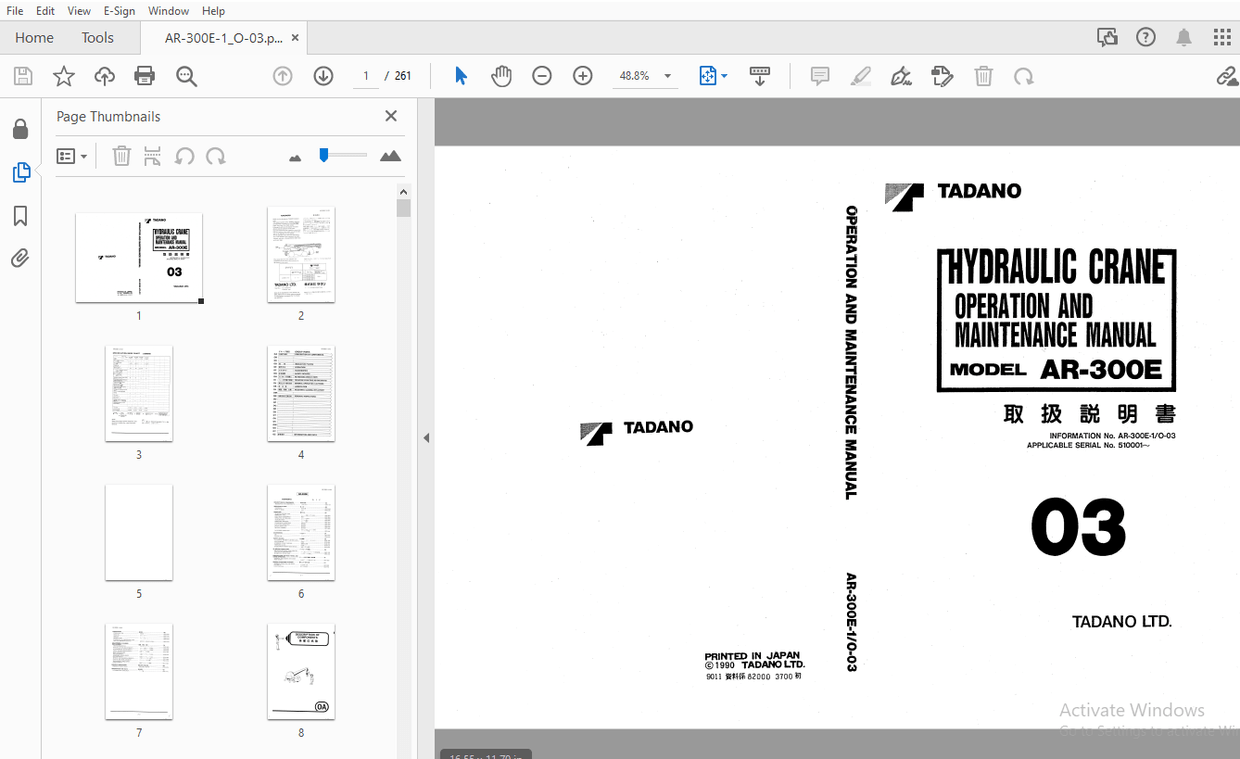
Task: Click the page number input field
Action: 365,75
